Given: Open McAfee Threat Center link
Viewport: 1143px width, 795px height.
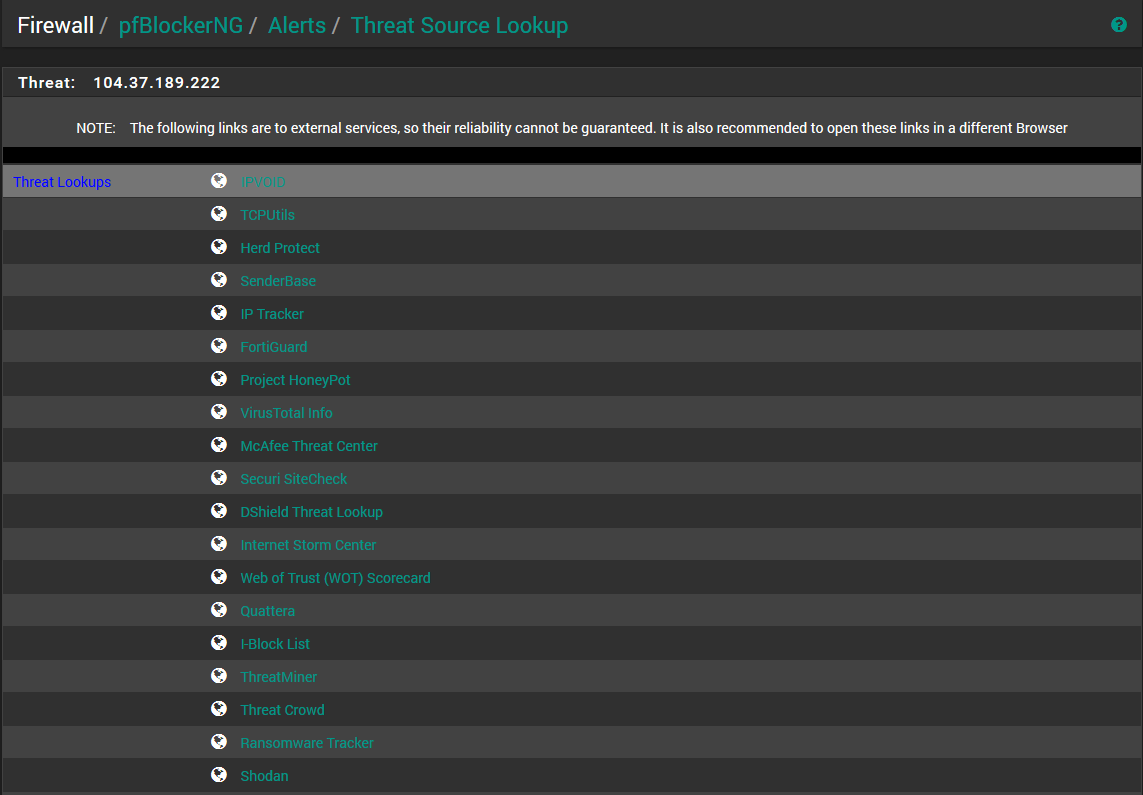Looking at the screenshot, I should (x=309, y=446).
